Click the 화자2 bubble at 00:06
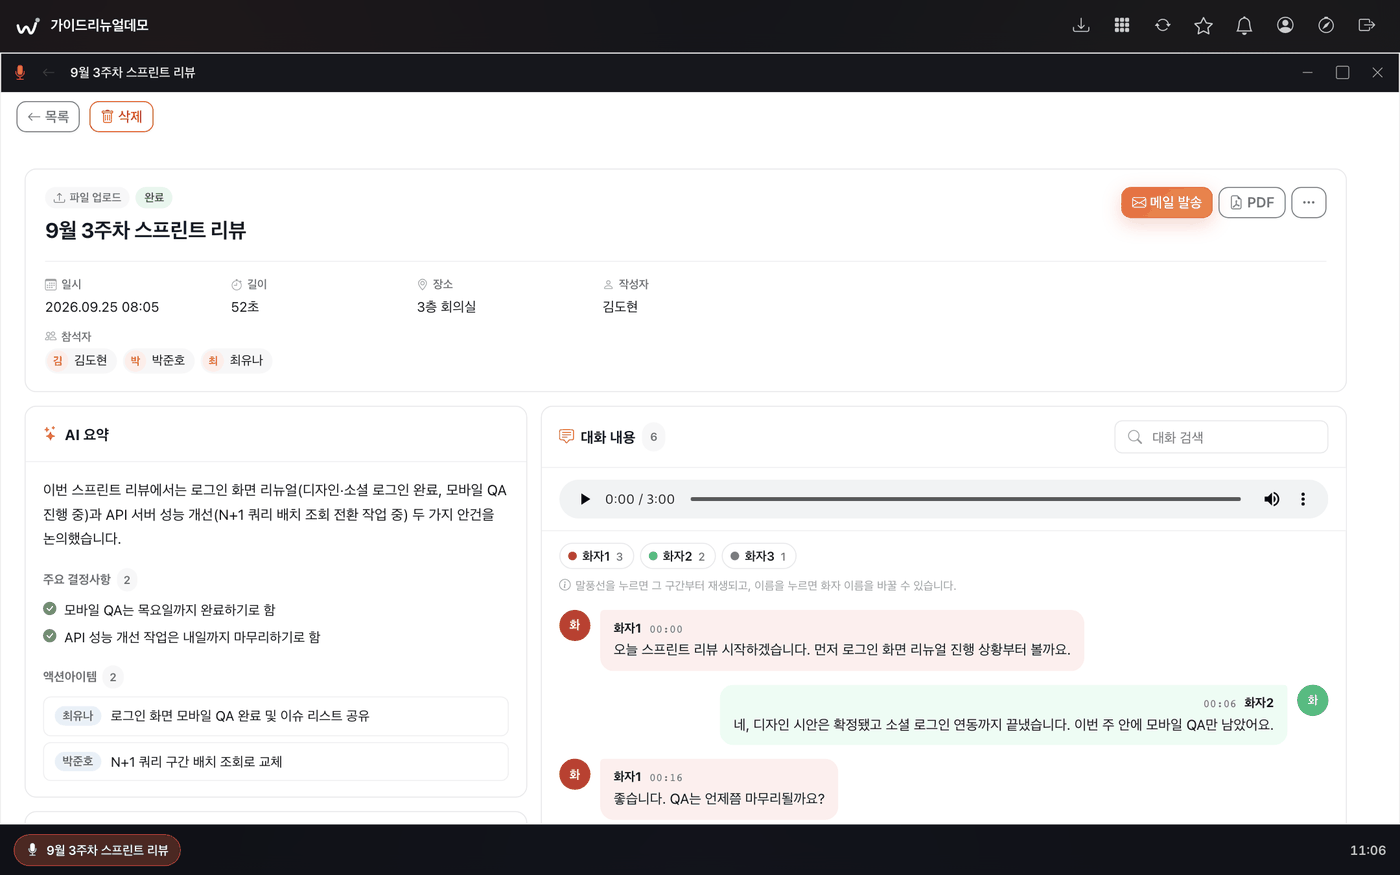1400x875 pixels. 1003,715
